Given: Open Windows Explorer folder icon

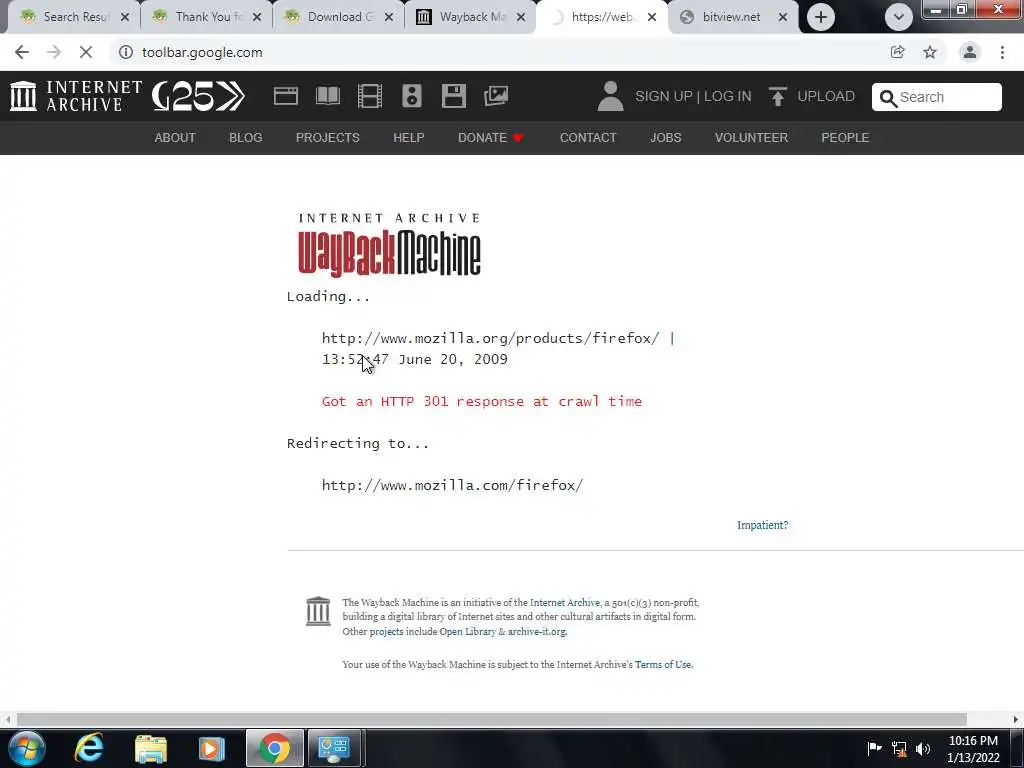Looking at the screenshot, I should pyautogui.click(x=151, y=748).
